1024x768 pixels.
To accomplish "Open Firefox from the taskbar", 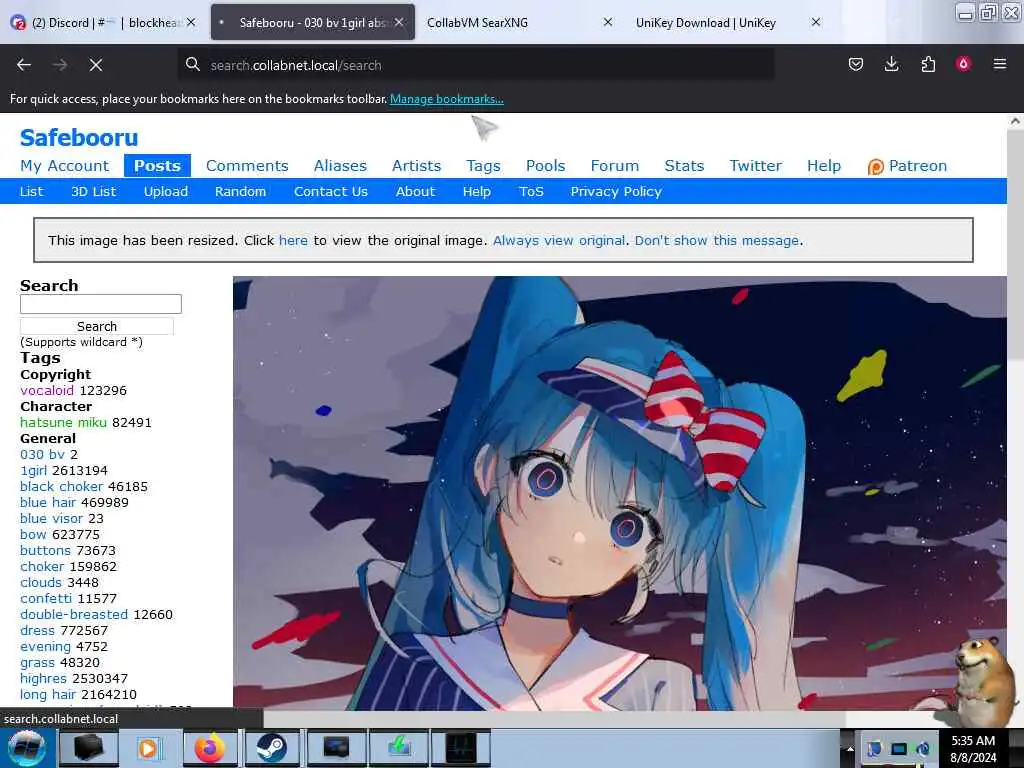I will pyautogui.click(x=210, y=748).
